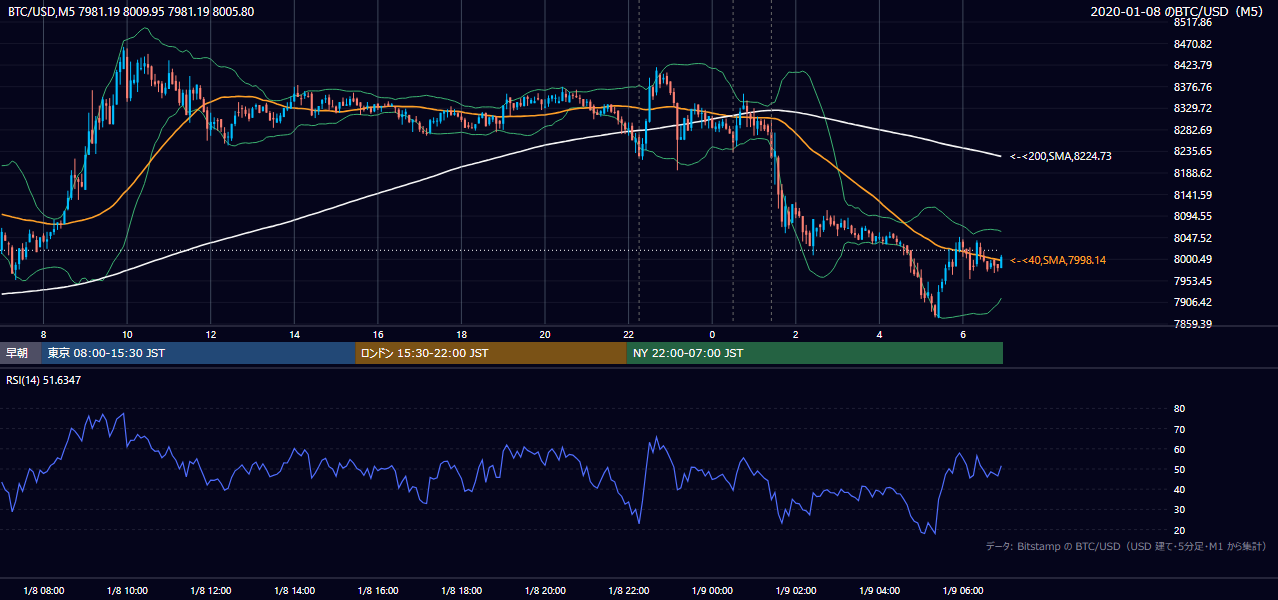The image size is (1278, 600).
Task: Click RSI axis level 50
Action: click(1179, 469)
